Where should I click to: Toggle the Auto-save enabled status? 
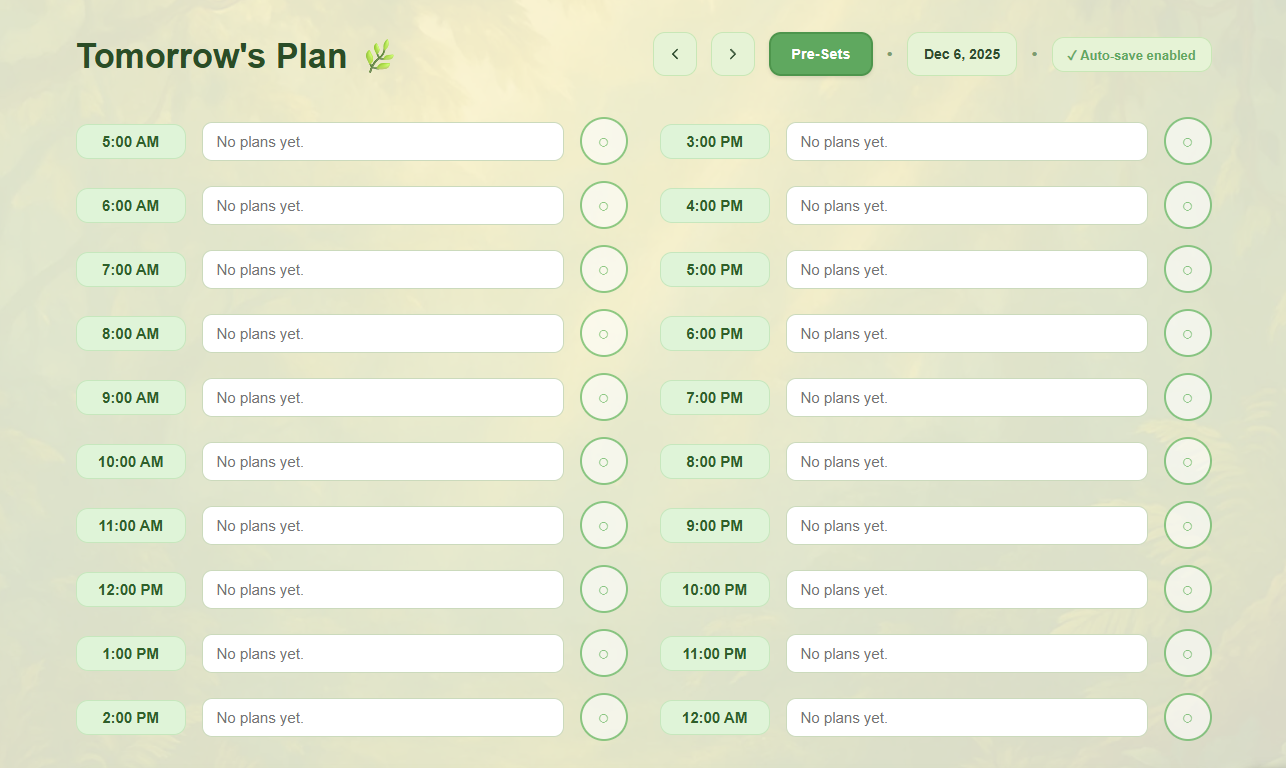1131,55
